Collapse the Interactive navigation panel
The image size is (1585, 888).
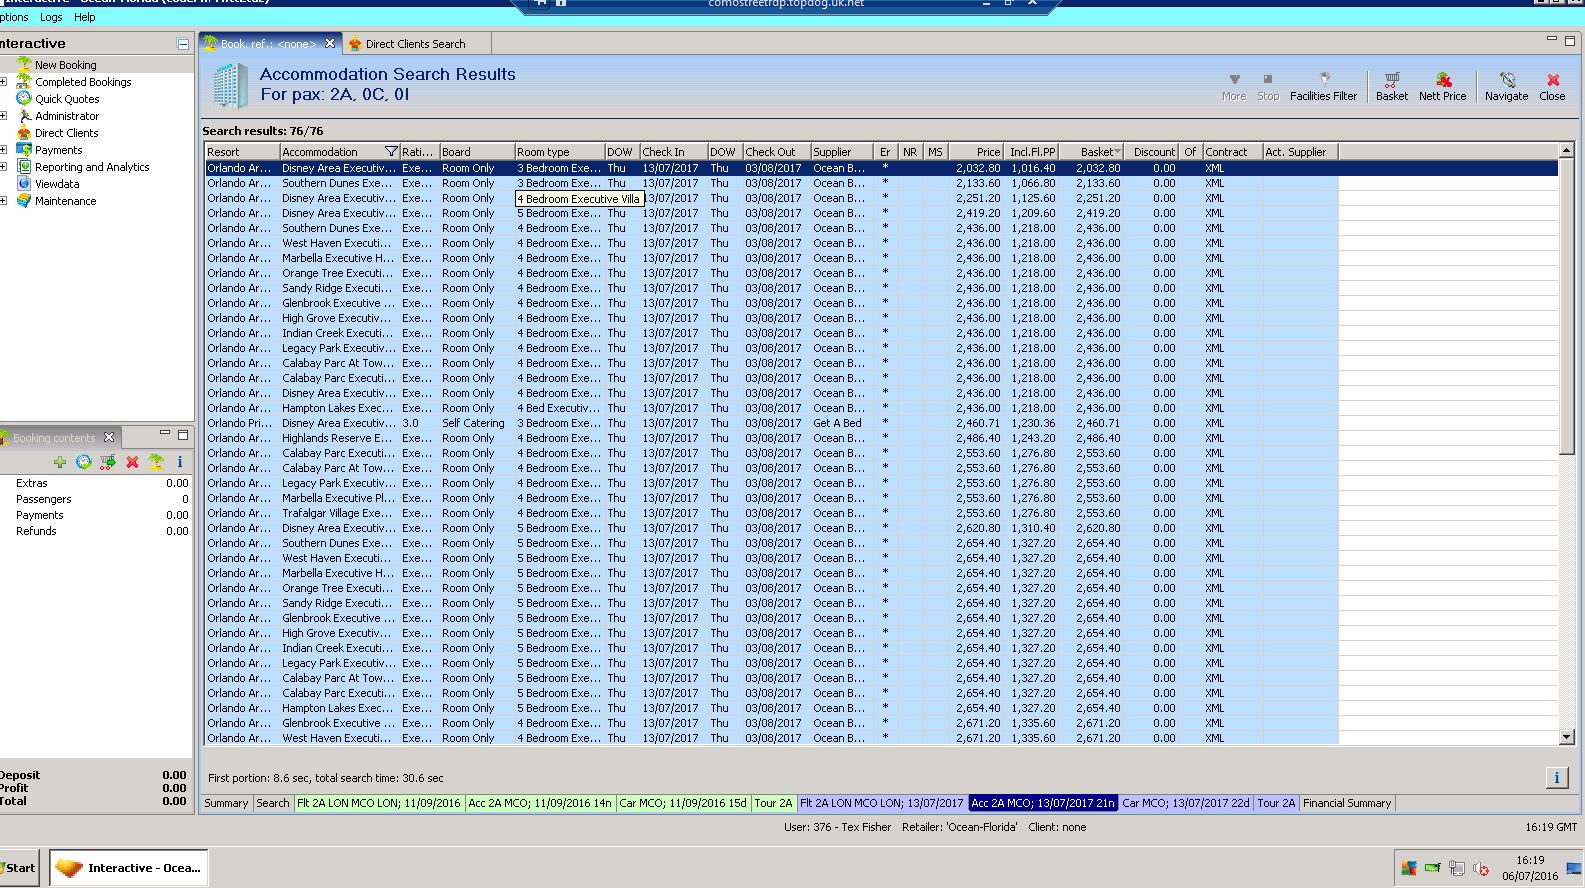pyautogui.click(x=183, y=44)
